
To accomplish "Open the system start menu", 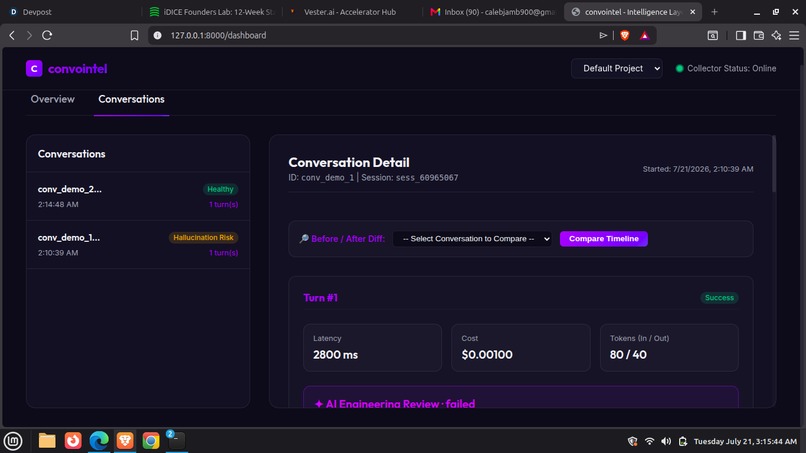I will [13, 441].
